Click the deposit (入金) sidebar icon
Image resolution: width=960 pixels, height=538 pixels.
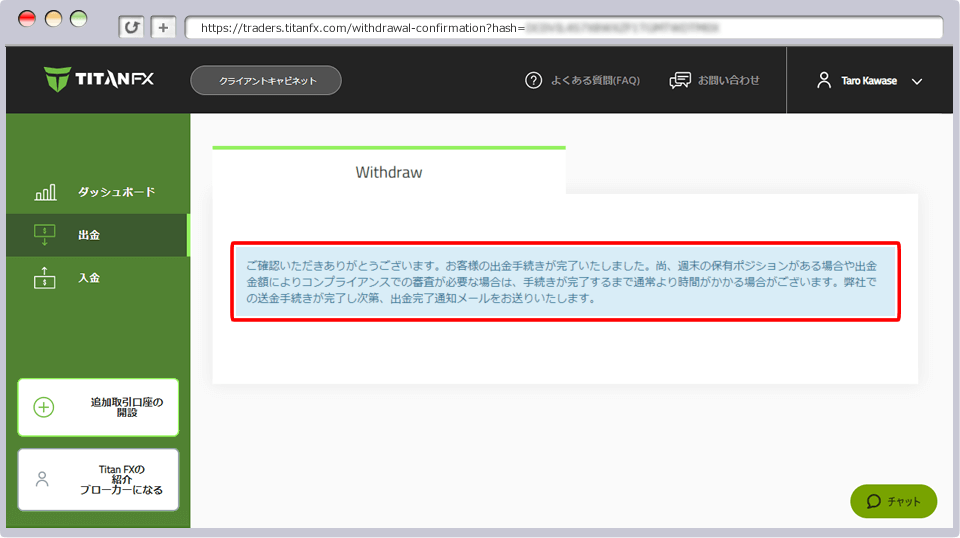click(x=45, y=278)
